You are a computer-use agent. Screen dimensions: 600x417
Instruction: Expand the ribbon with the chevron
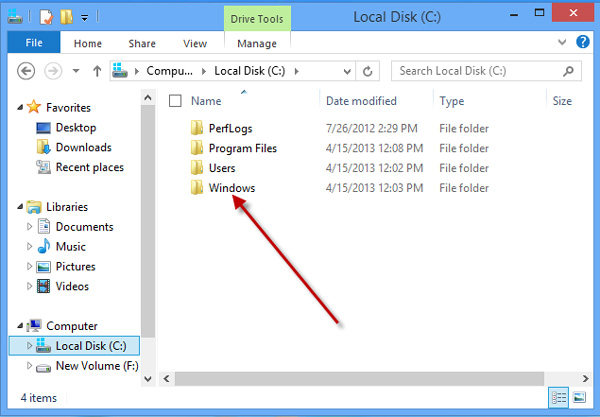(562, 42)
